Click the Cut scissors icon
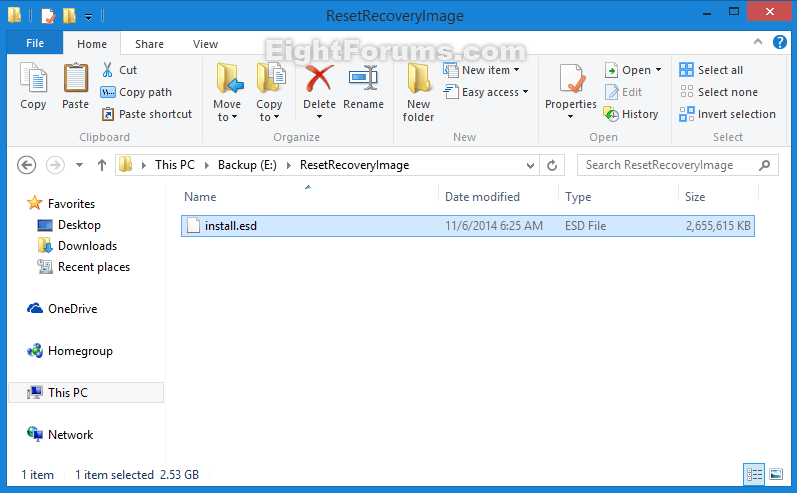The image size is (797, 493). (108, 70)
